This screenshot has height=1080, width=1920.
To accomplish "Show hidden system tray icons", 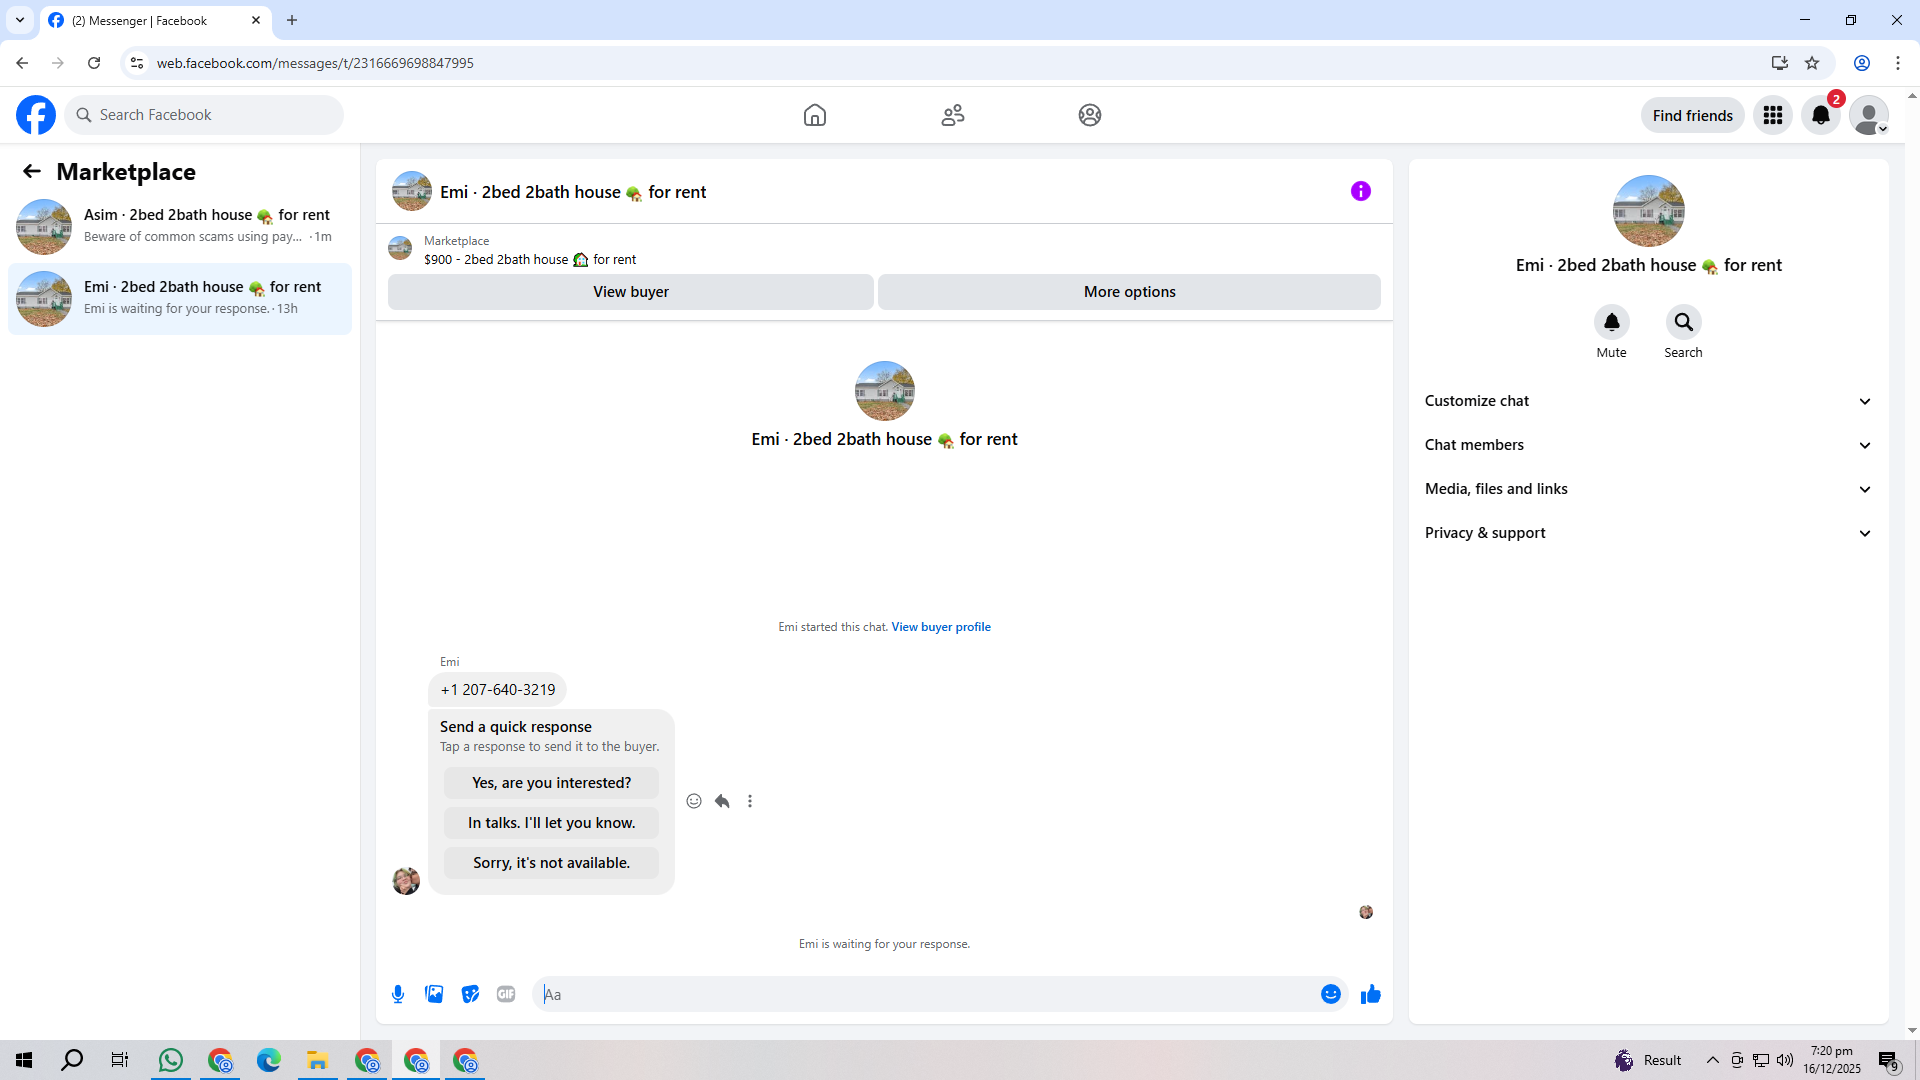I will (x=1713, y=1060).
